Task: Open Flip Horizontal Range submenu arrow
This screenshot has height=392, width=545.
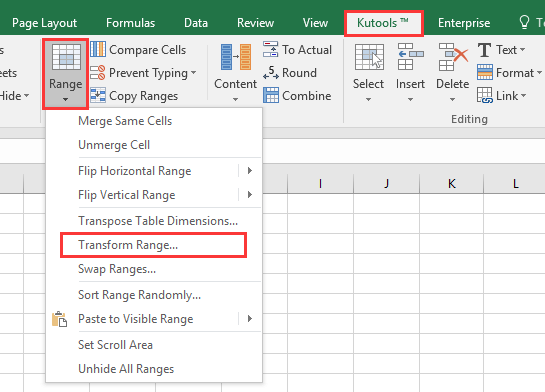Action: click(x=250, y=171)
